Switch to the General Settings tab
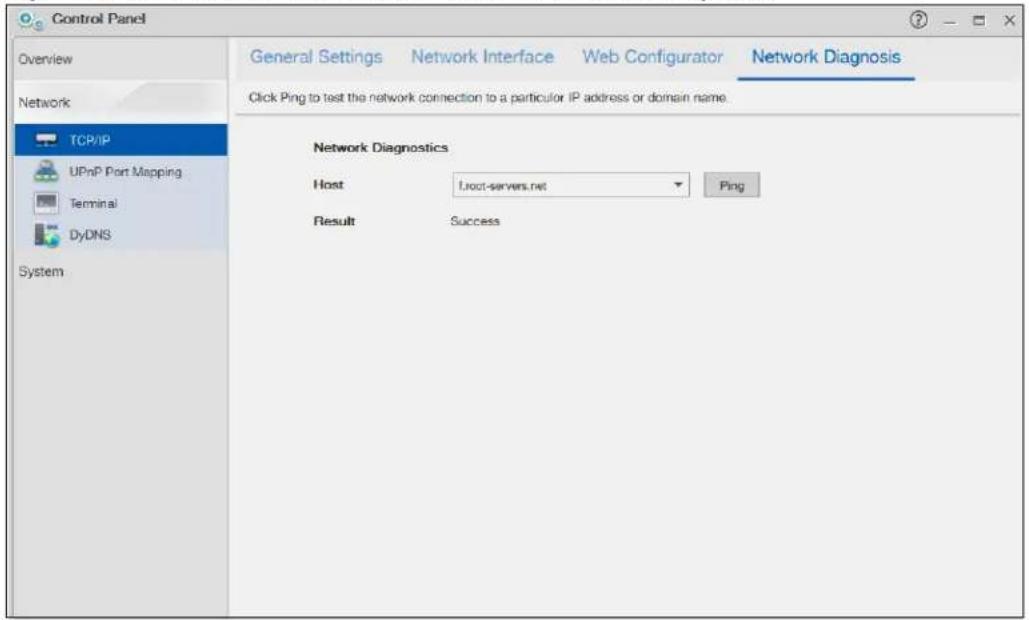The image size is (1029, 620). pos(316,57)
